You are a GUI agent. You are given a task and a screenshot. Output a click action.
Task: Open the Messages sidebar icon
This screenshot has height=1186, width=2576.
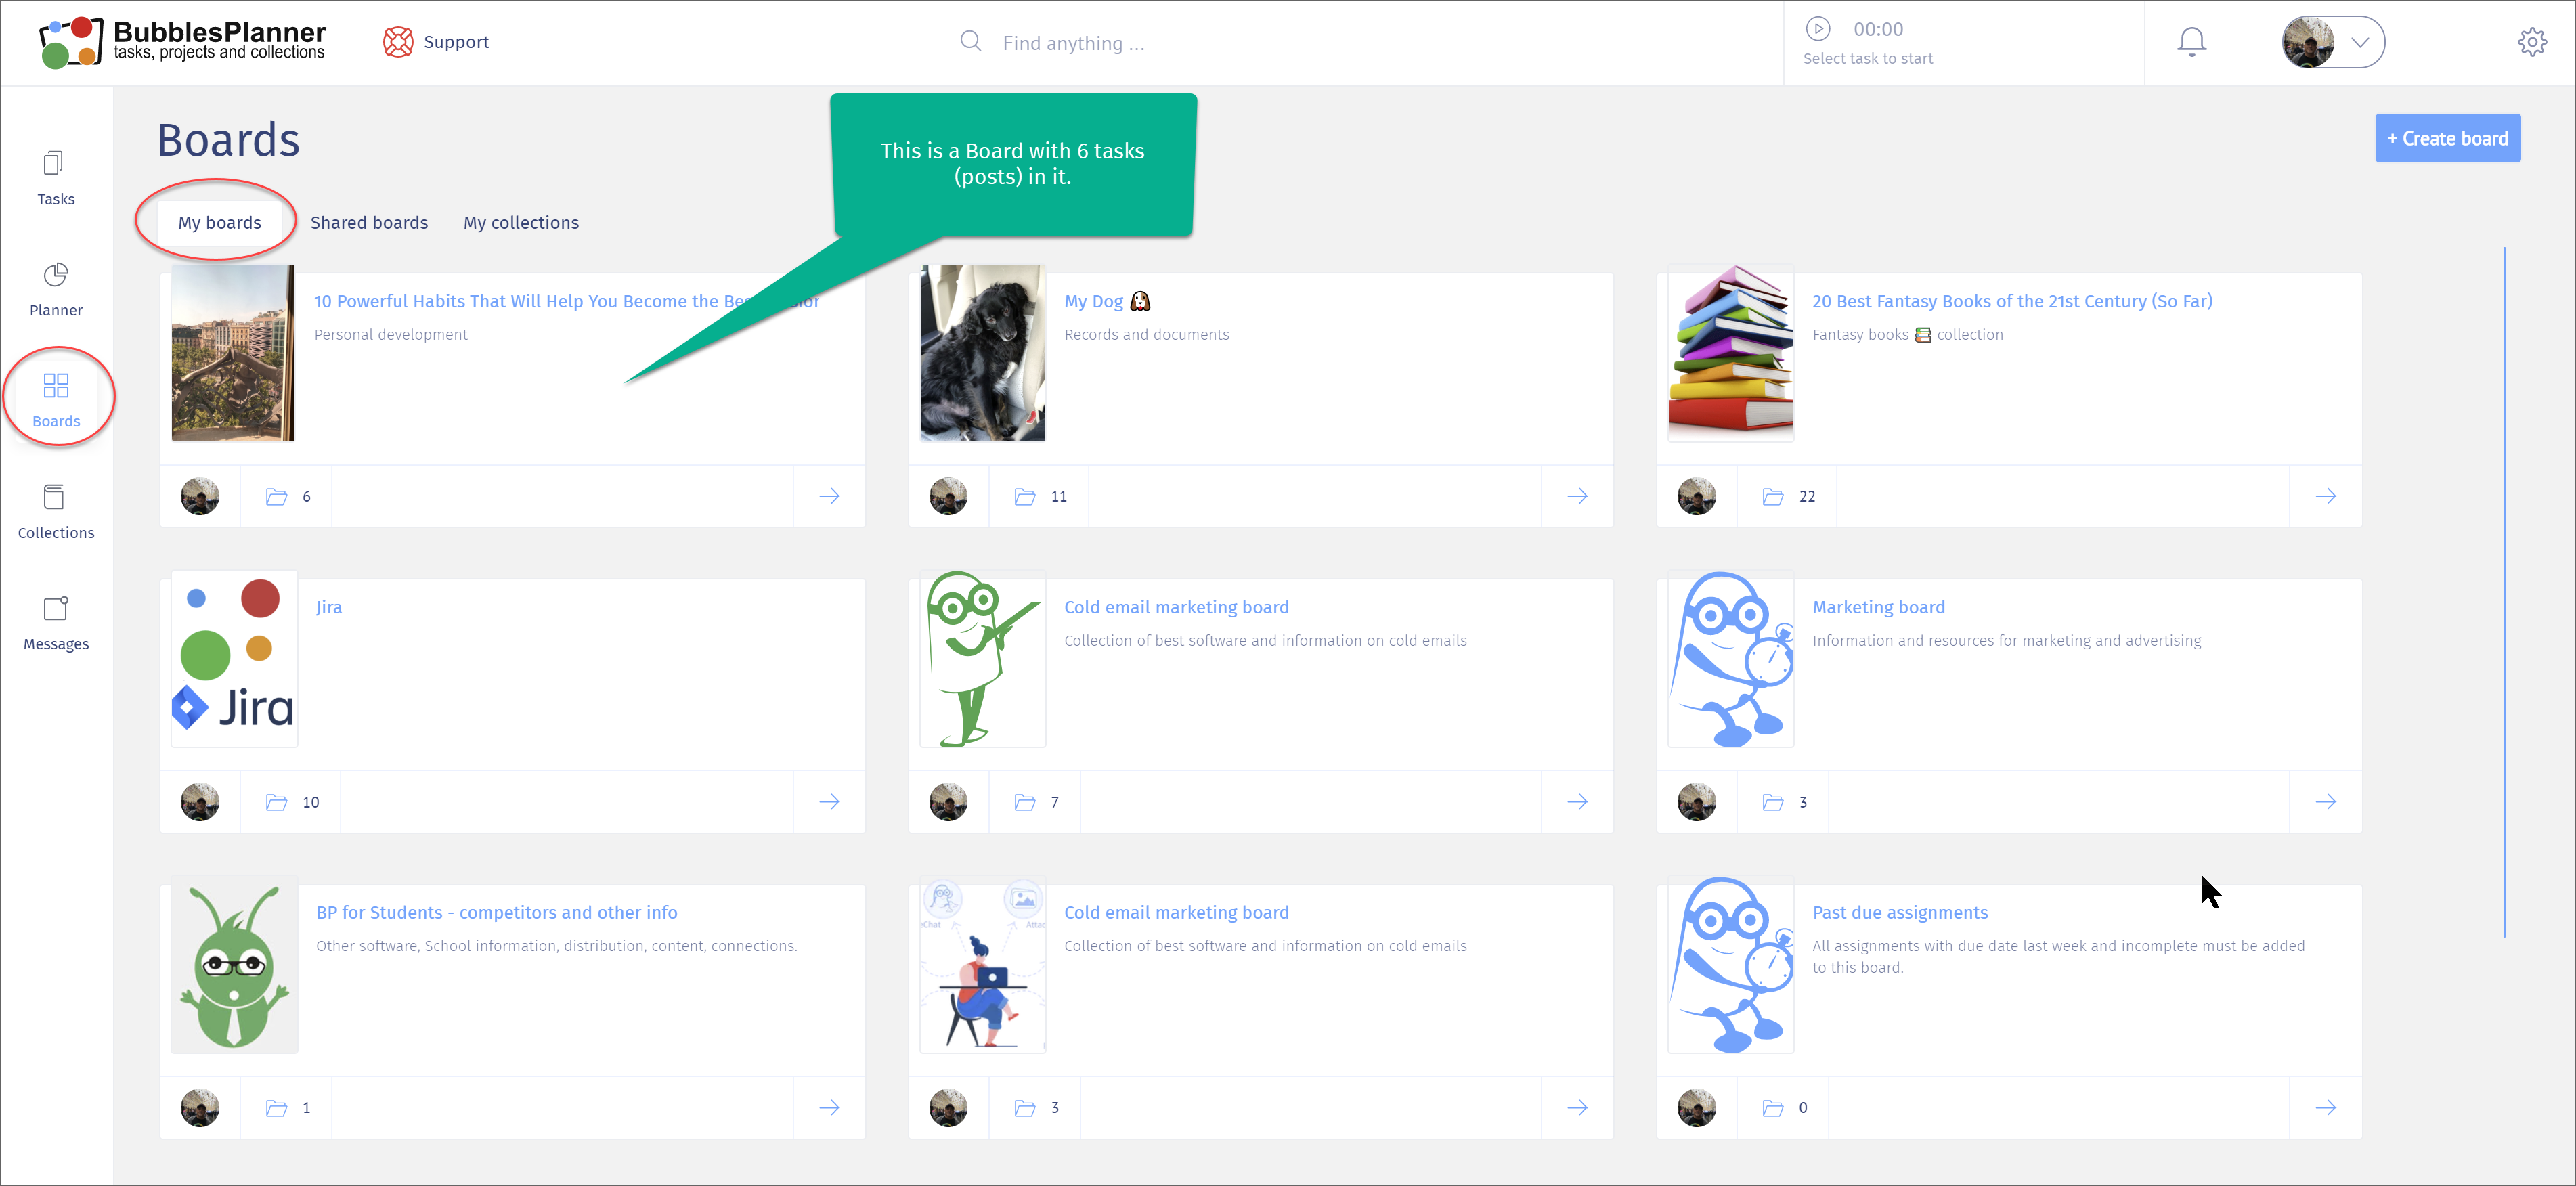pyautogui.click(x=56, y=608)
